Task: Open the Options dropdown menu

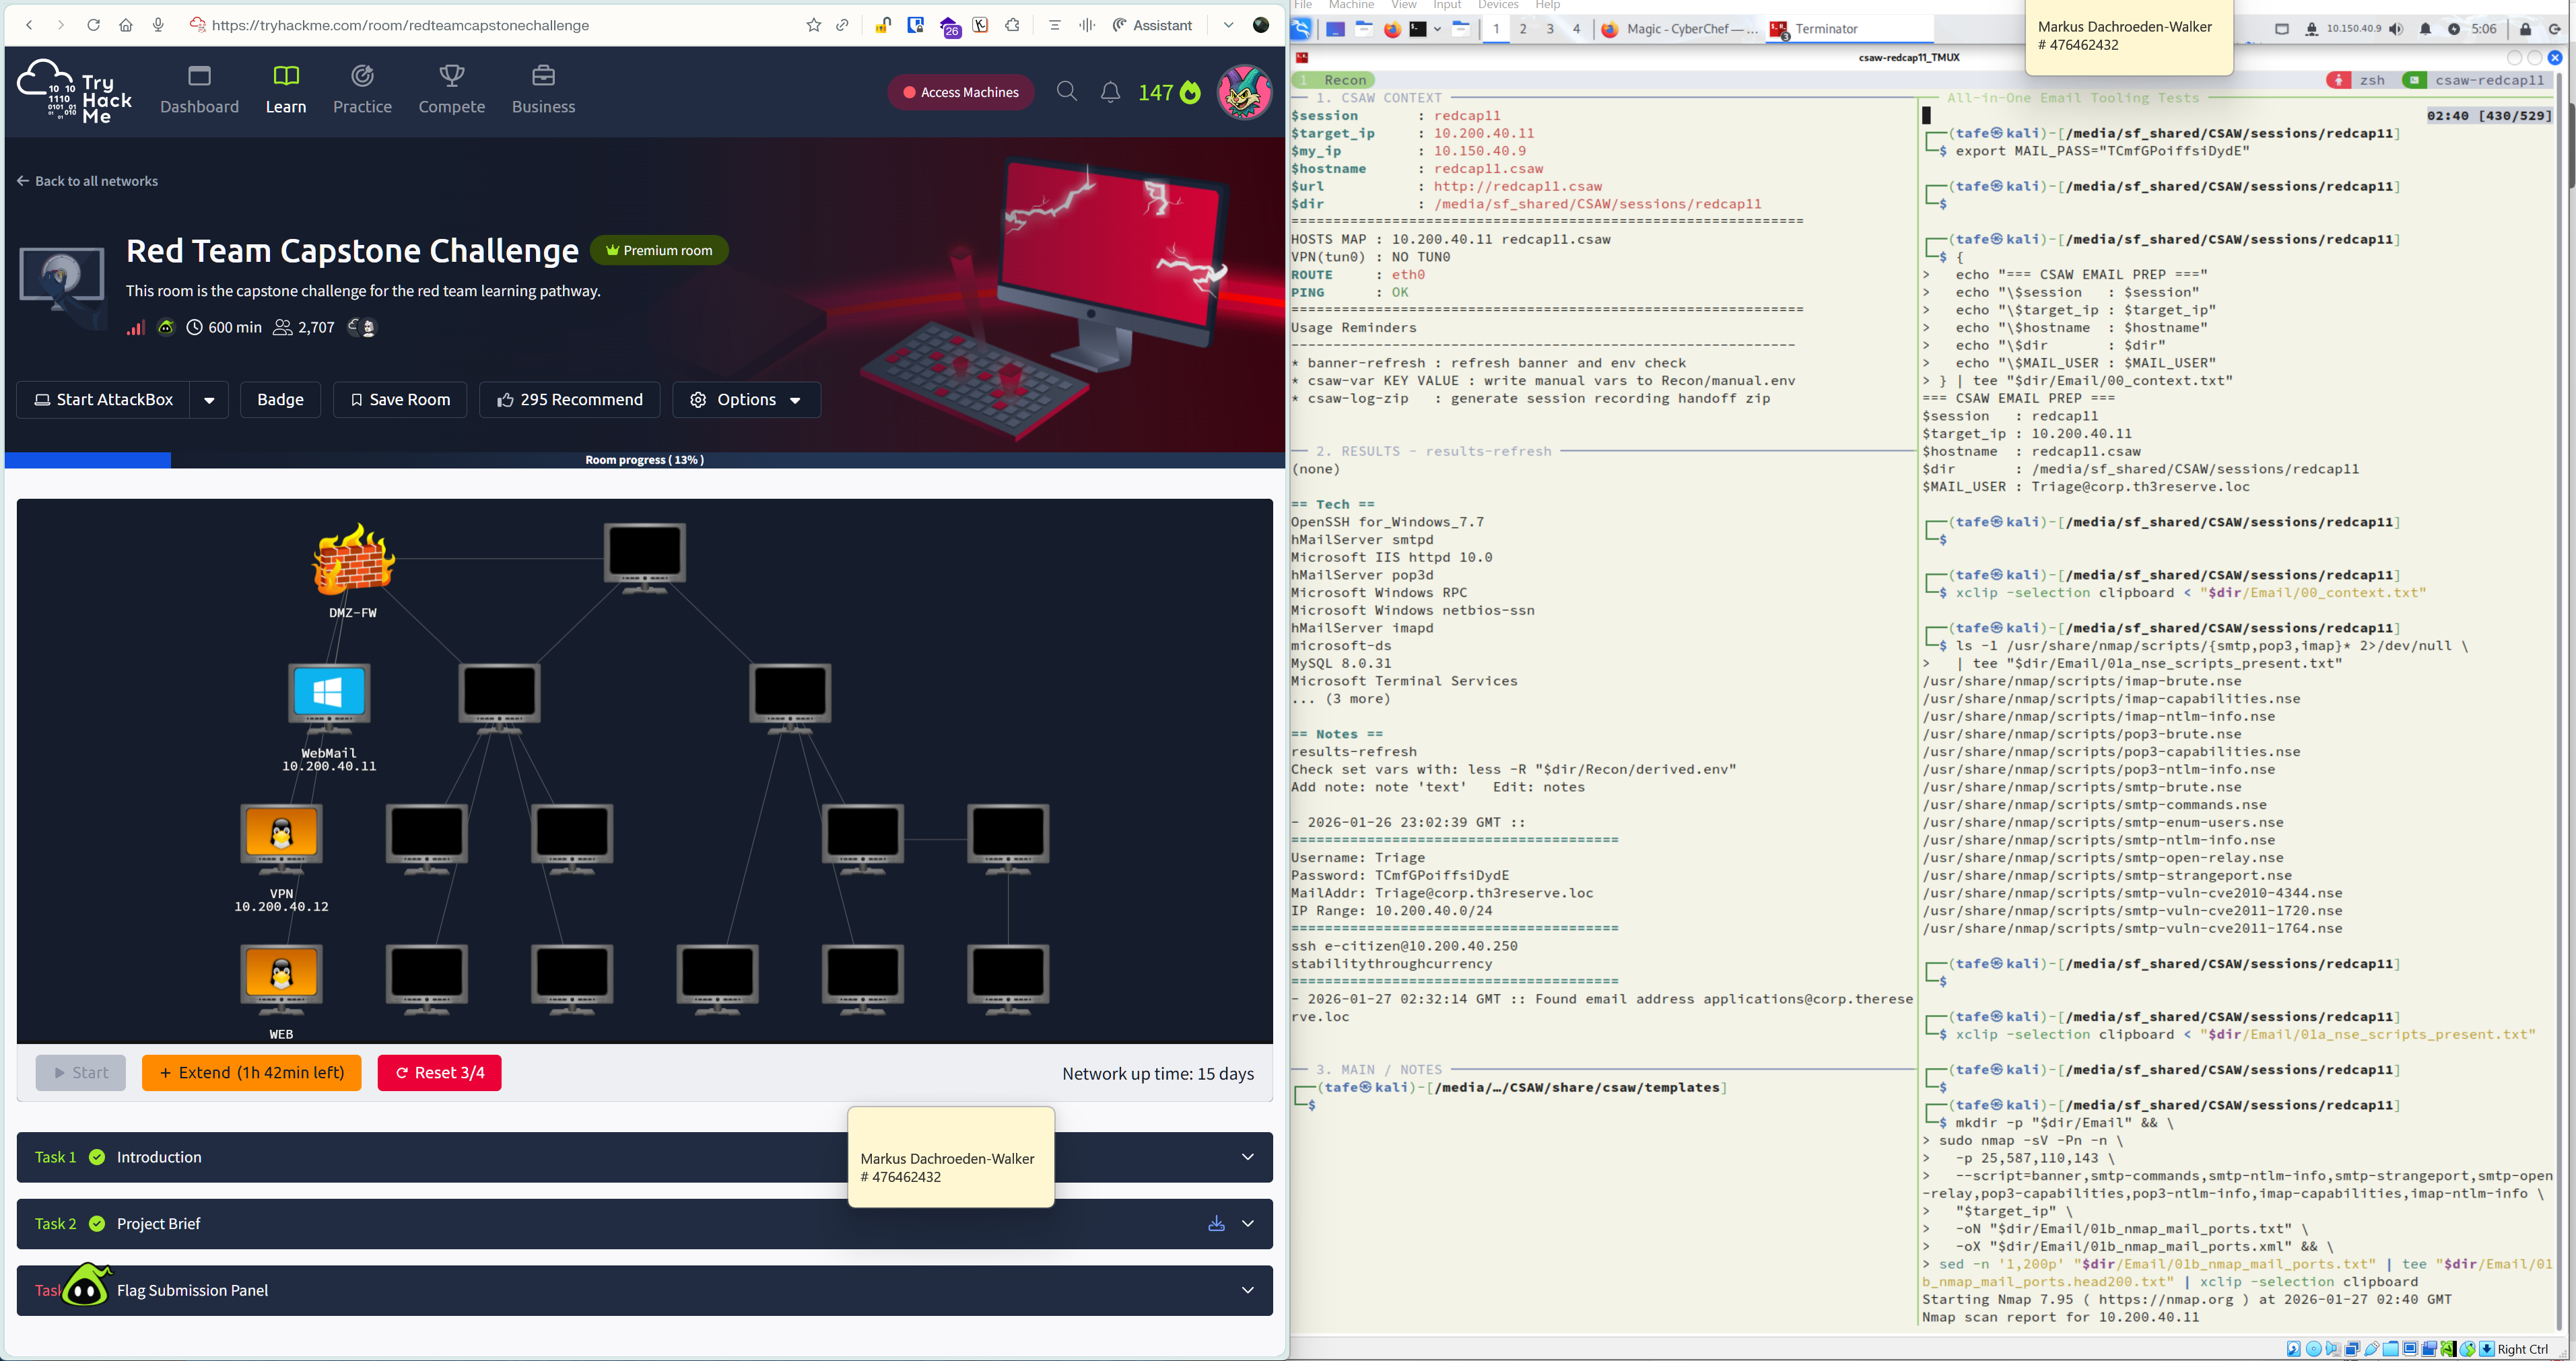Action: (x=746, y=400)
